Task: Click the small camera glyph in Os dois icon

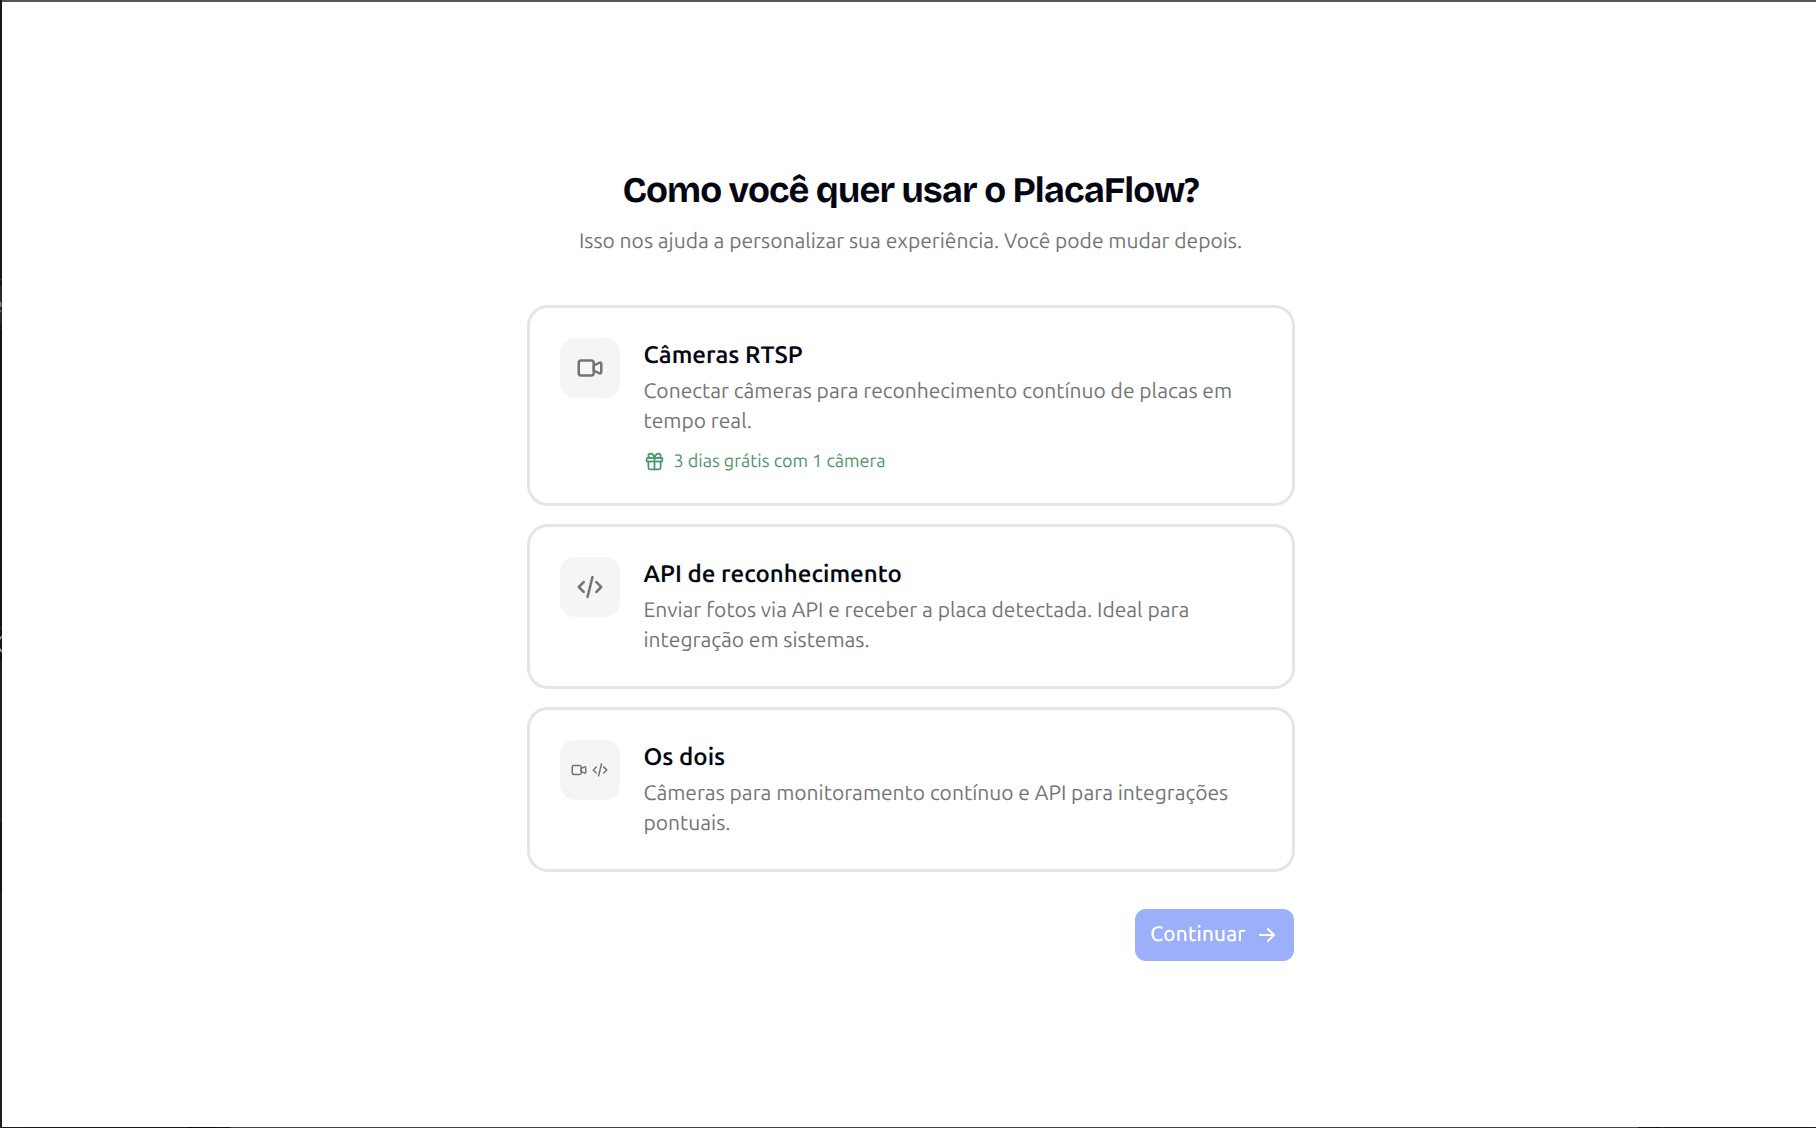Action: click(x=579, y=770)
